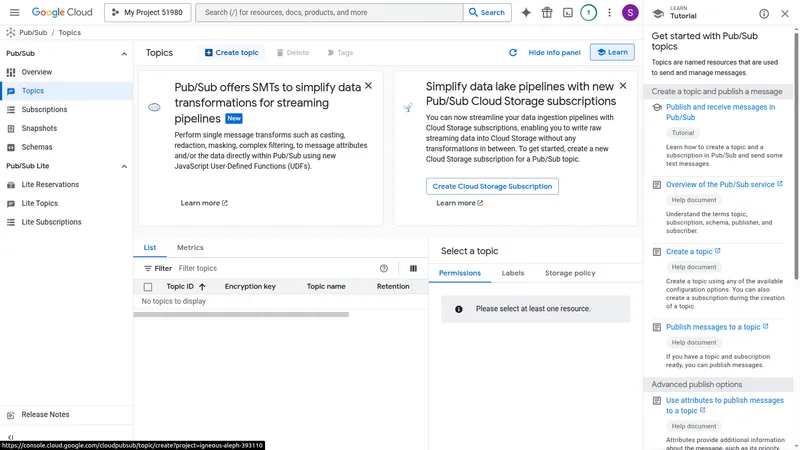Click the Release Notes icon
This screenshot has height=450, width=800.
(11, 415)
